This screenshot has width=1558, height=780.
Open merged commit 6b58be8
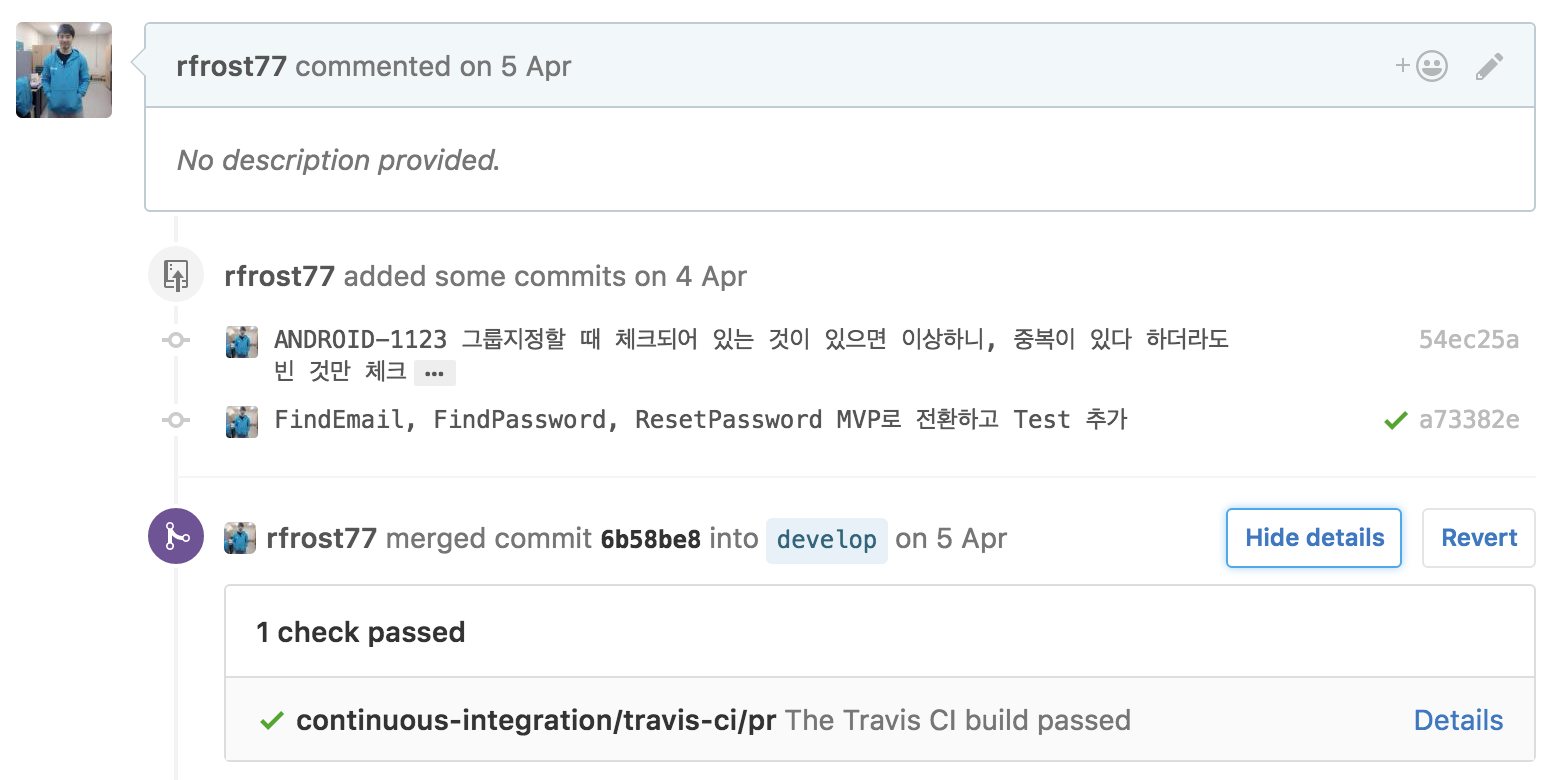[650, 539]
